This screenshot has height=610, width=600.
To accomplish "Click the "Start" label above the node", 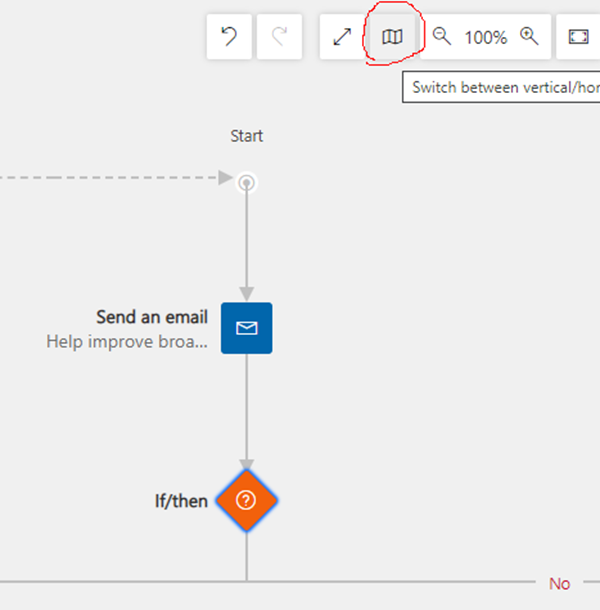I will coord(247,136).
